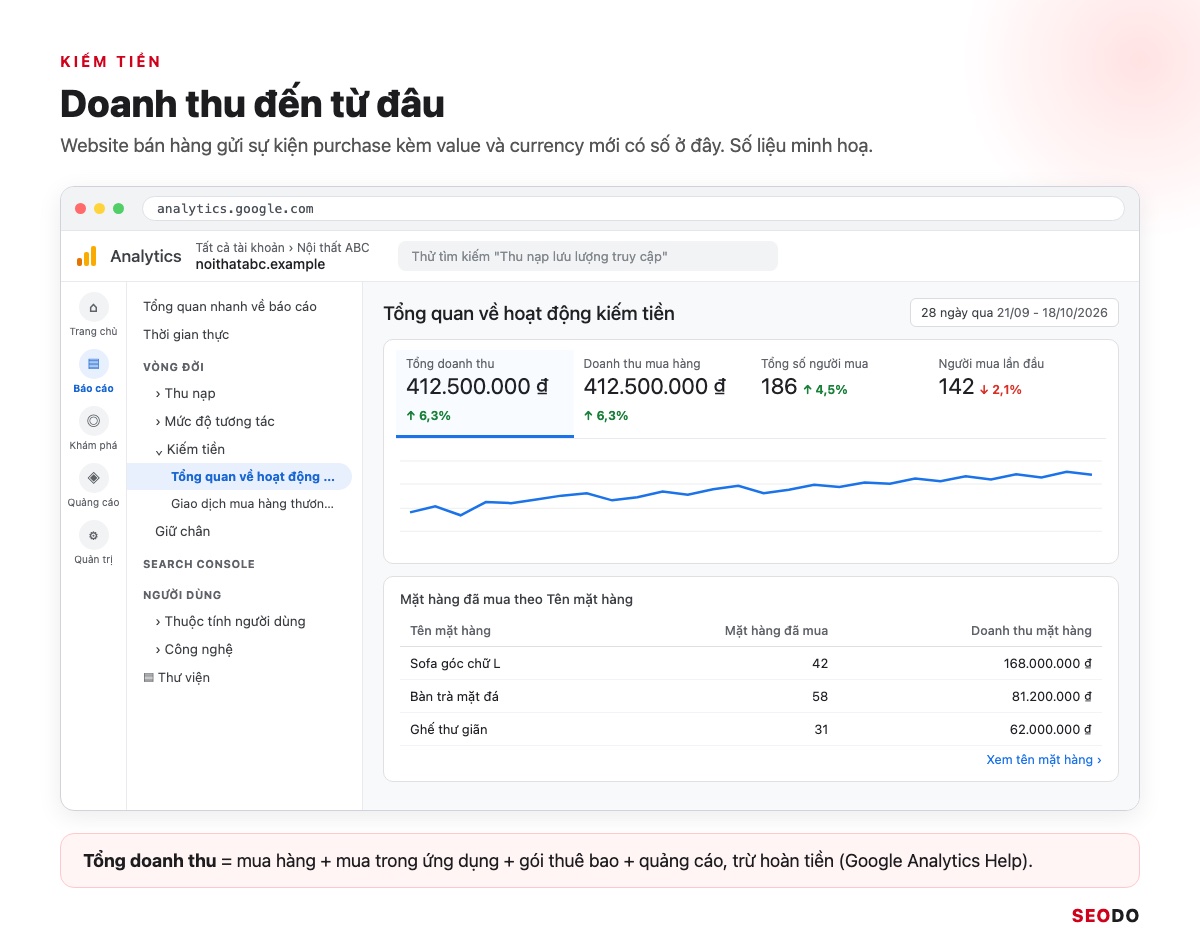Click the search box Thử tìm kiếm

(x=588, y=256)
